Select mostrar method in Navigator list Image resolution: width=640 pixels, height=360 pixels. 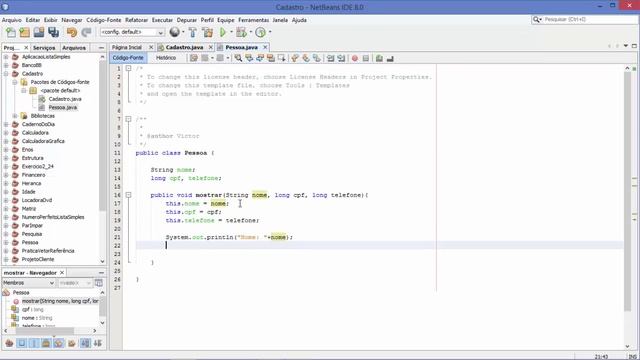tap(60, 301)
